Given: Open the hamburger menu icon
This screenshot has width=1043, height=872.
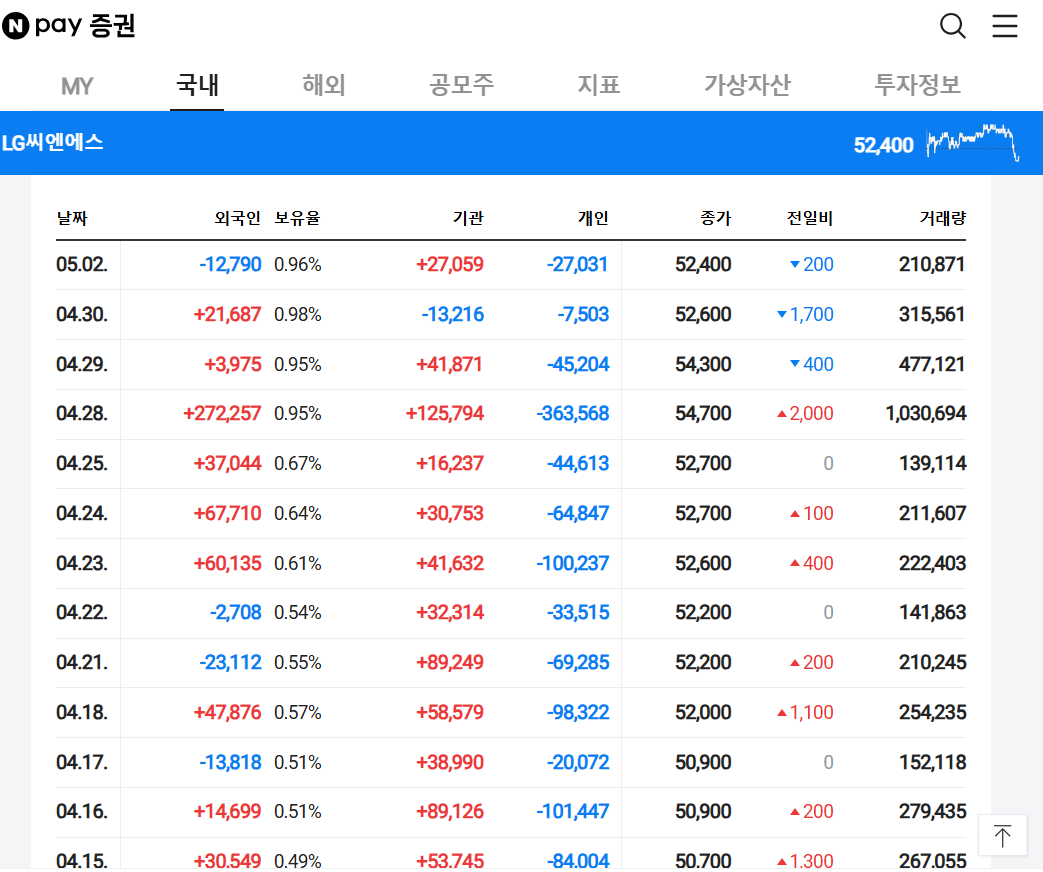Looking at the screenshot, I should [x=1004, y=26].
